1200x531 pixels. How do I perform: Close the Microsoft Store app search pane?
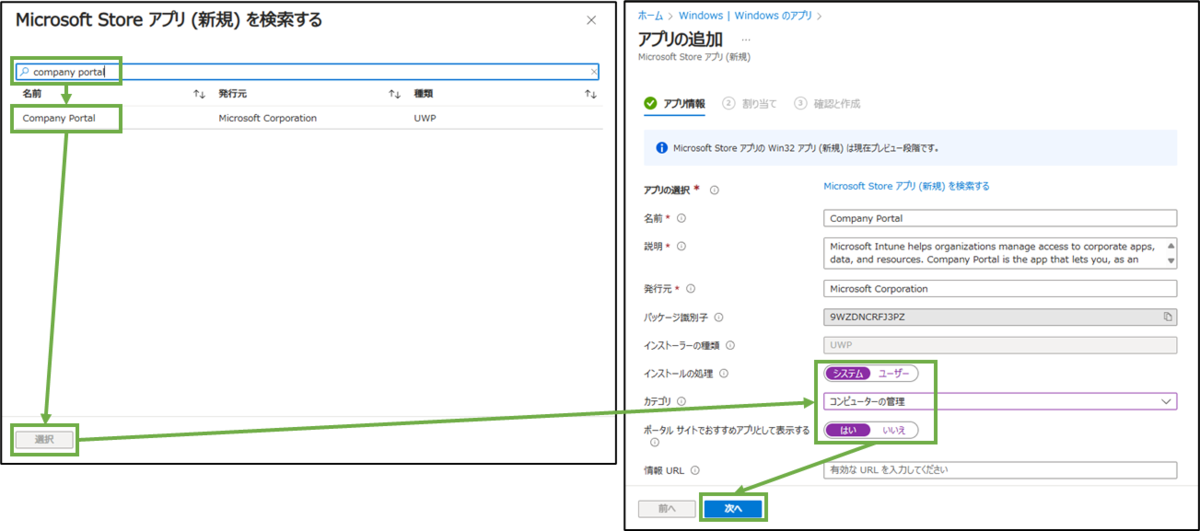[591, 20]
